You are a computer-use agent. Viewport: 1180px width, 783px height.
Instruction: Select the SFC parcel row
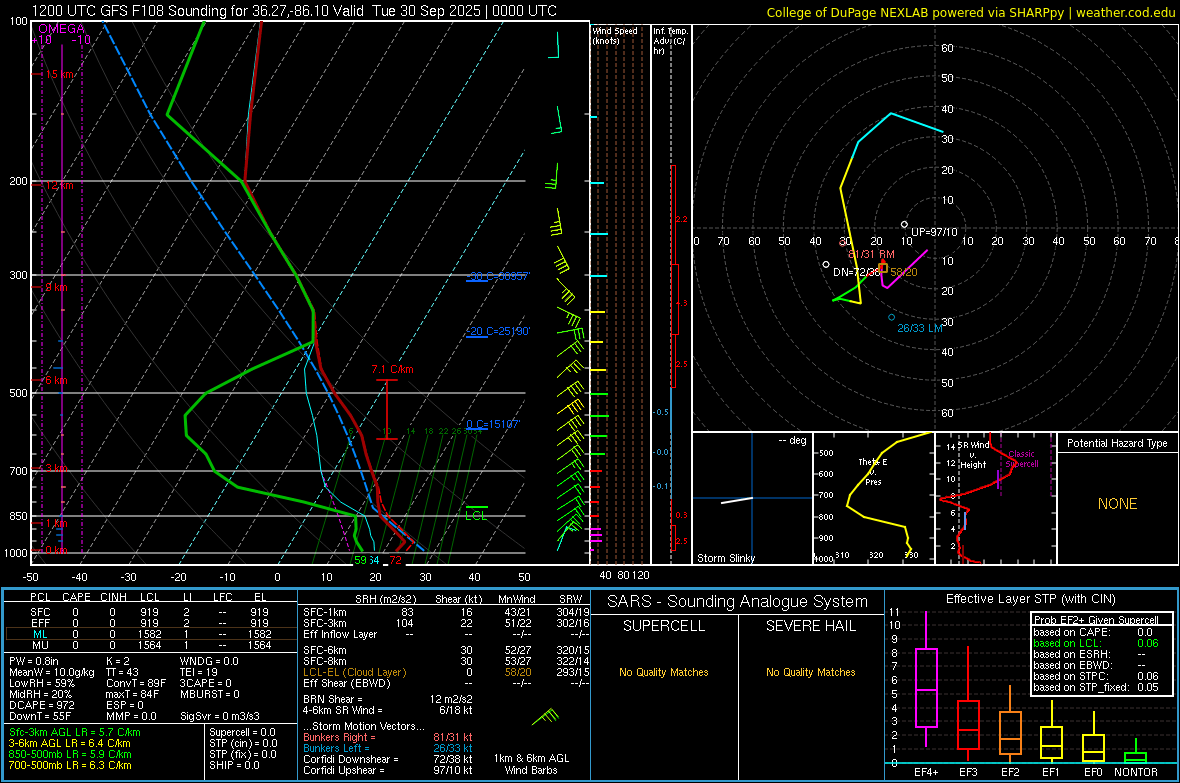151,612
